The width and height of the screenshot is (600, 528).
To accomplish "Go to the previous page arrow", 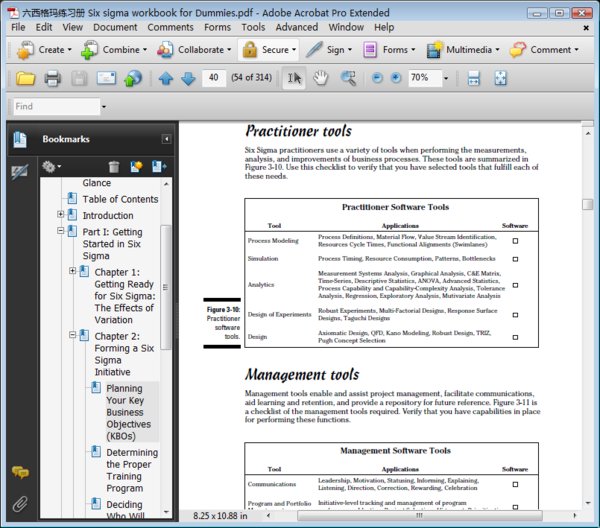I will (165, 78).
